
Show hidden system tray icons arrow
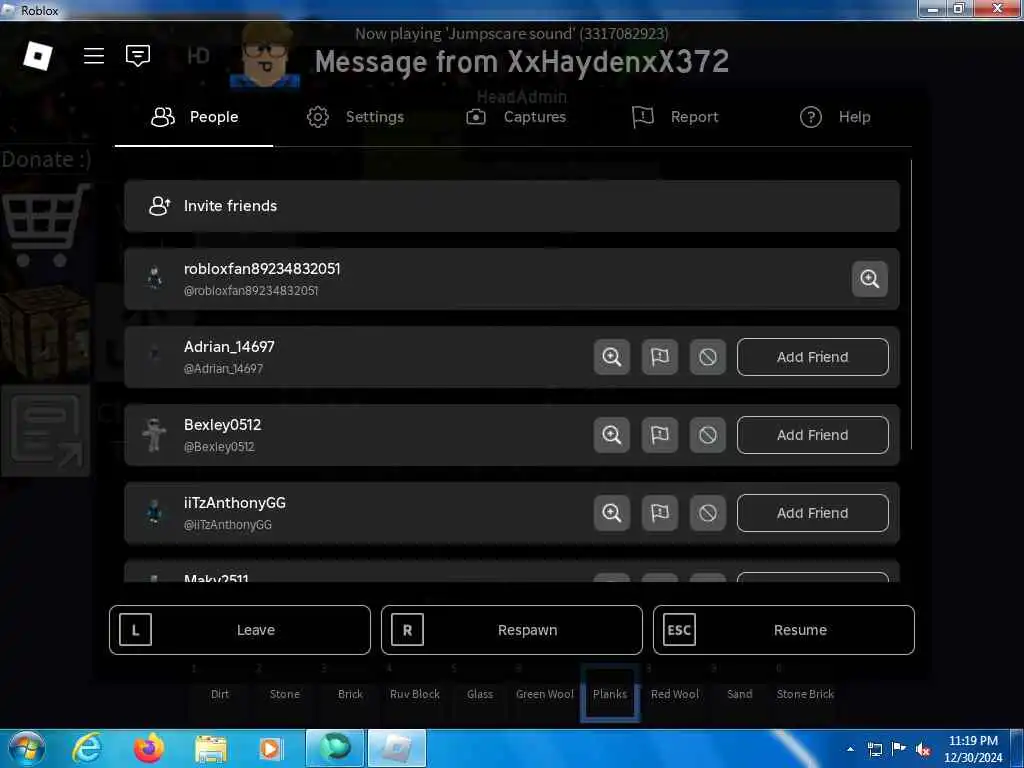click(x=850, y=749)
